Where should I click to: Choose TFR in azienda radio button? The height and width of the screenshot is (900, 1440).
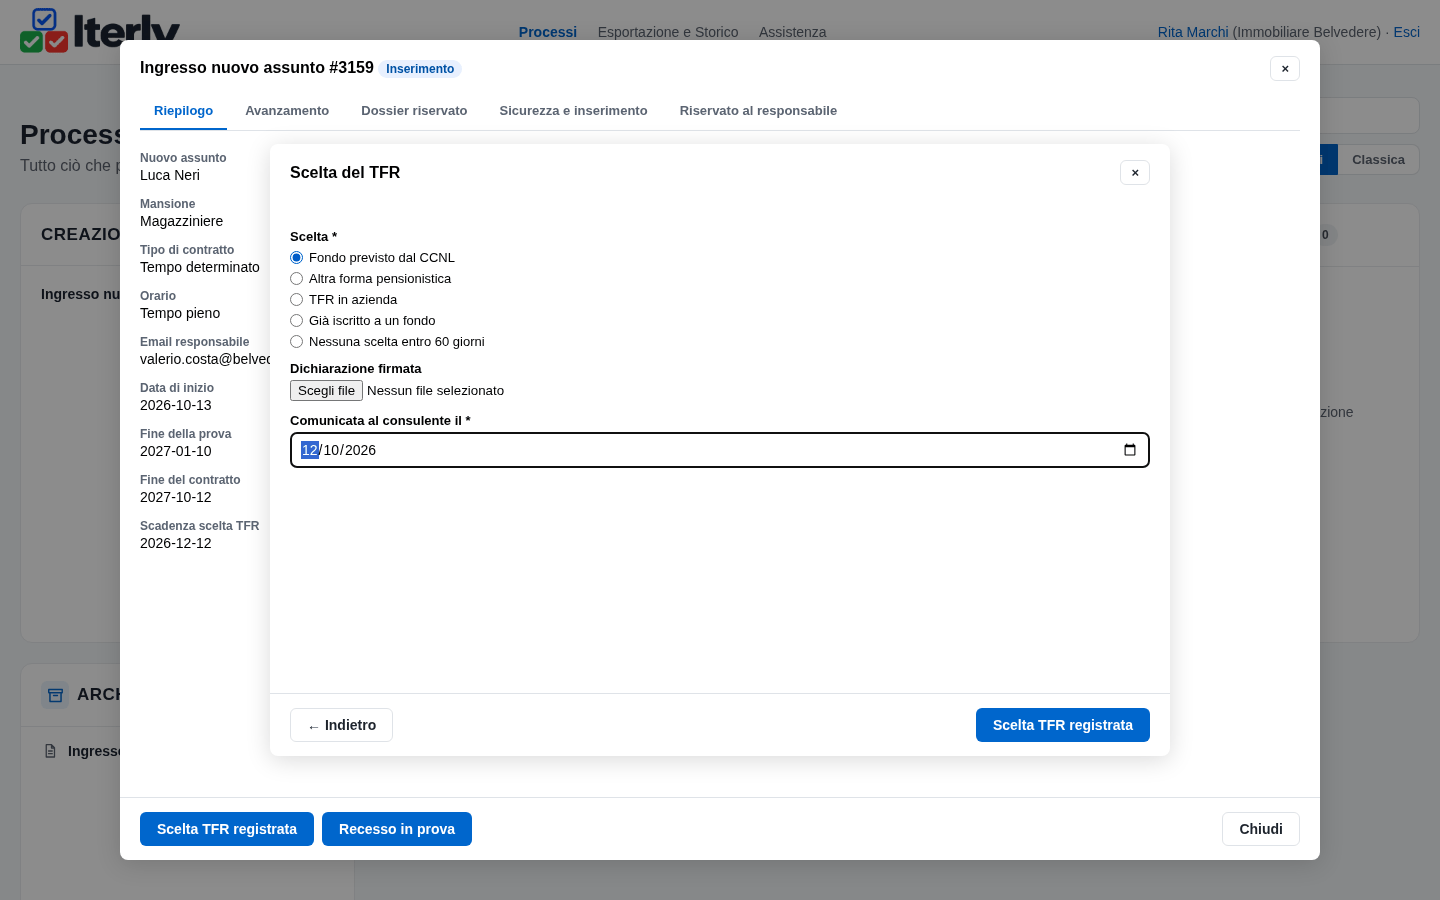click(x=296, y=300)
